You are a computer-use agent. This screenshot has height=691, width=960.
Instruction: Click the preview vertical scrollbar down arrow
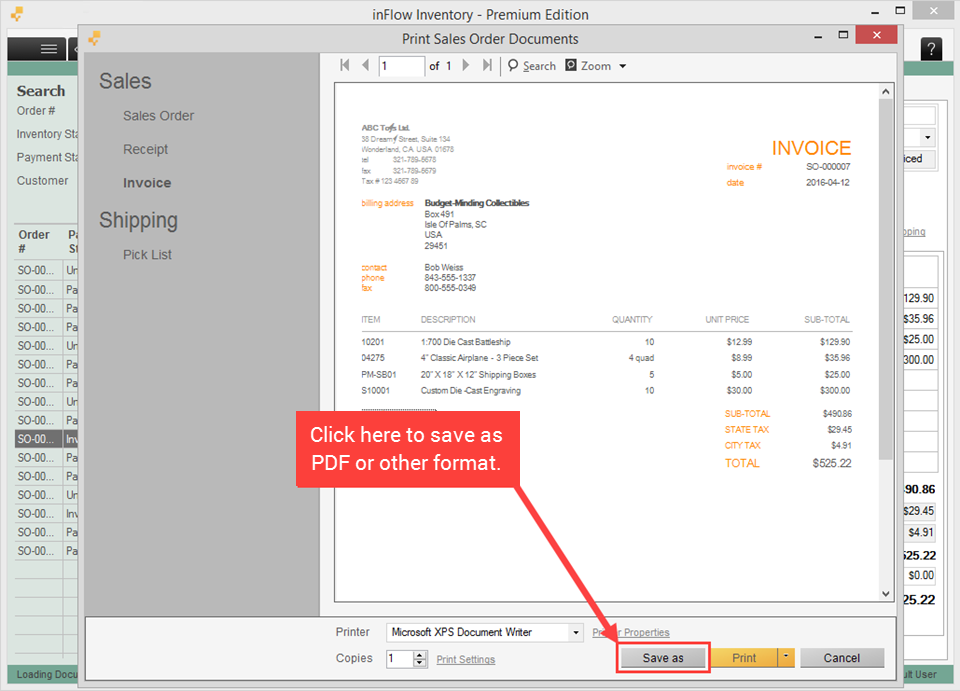pos(885,594)
